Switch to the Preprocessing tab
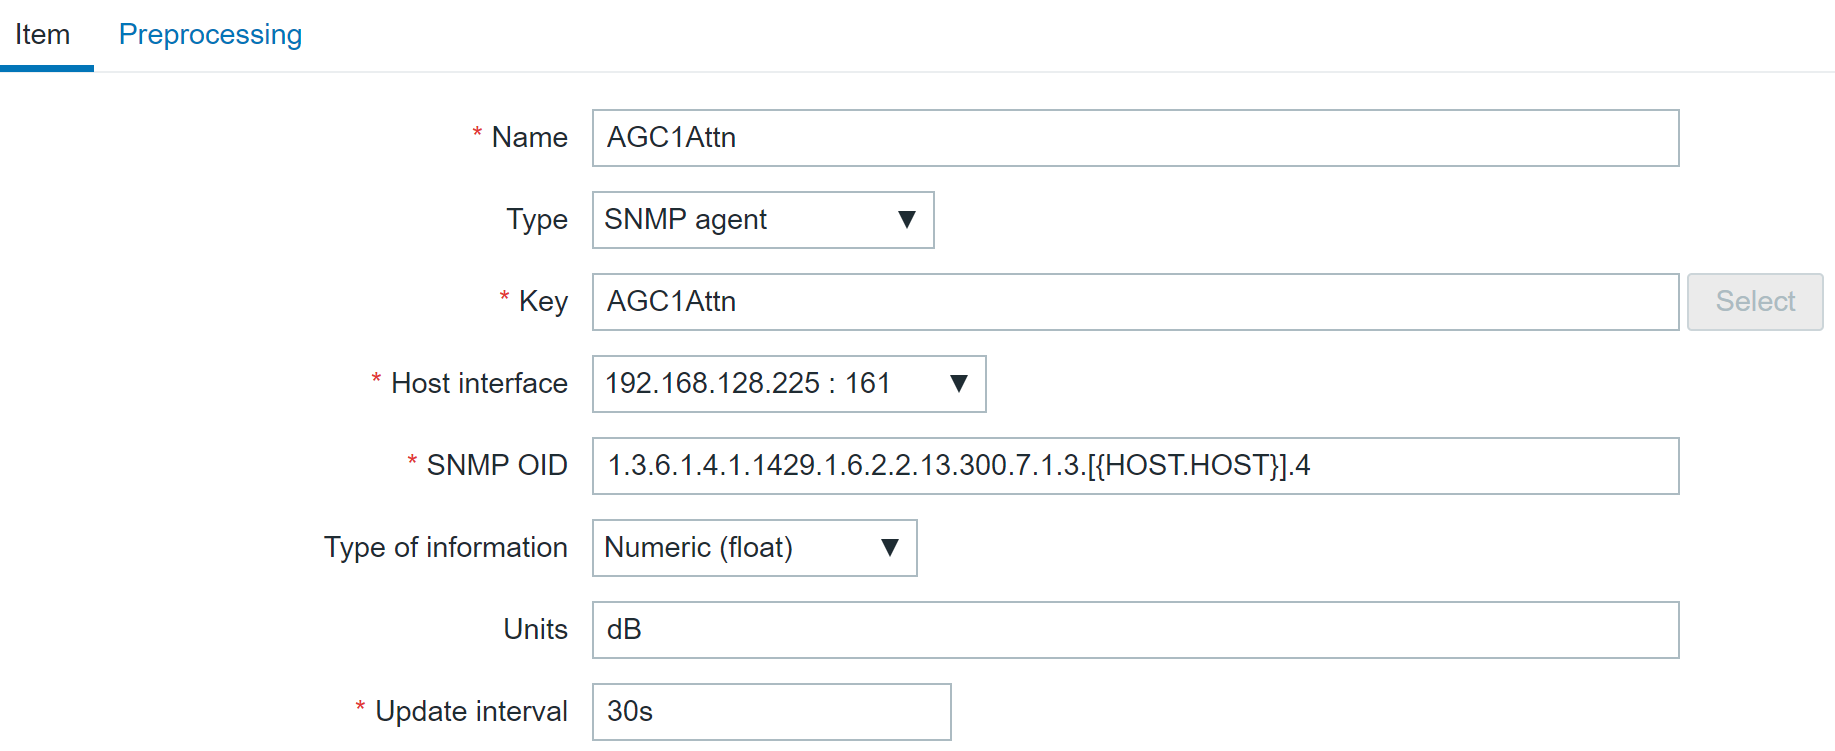Image resolution: width=1835 pixels, height=751 pixels. tap(210, 35)
